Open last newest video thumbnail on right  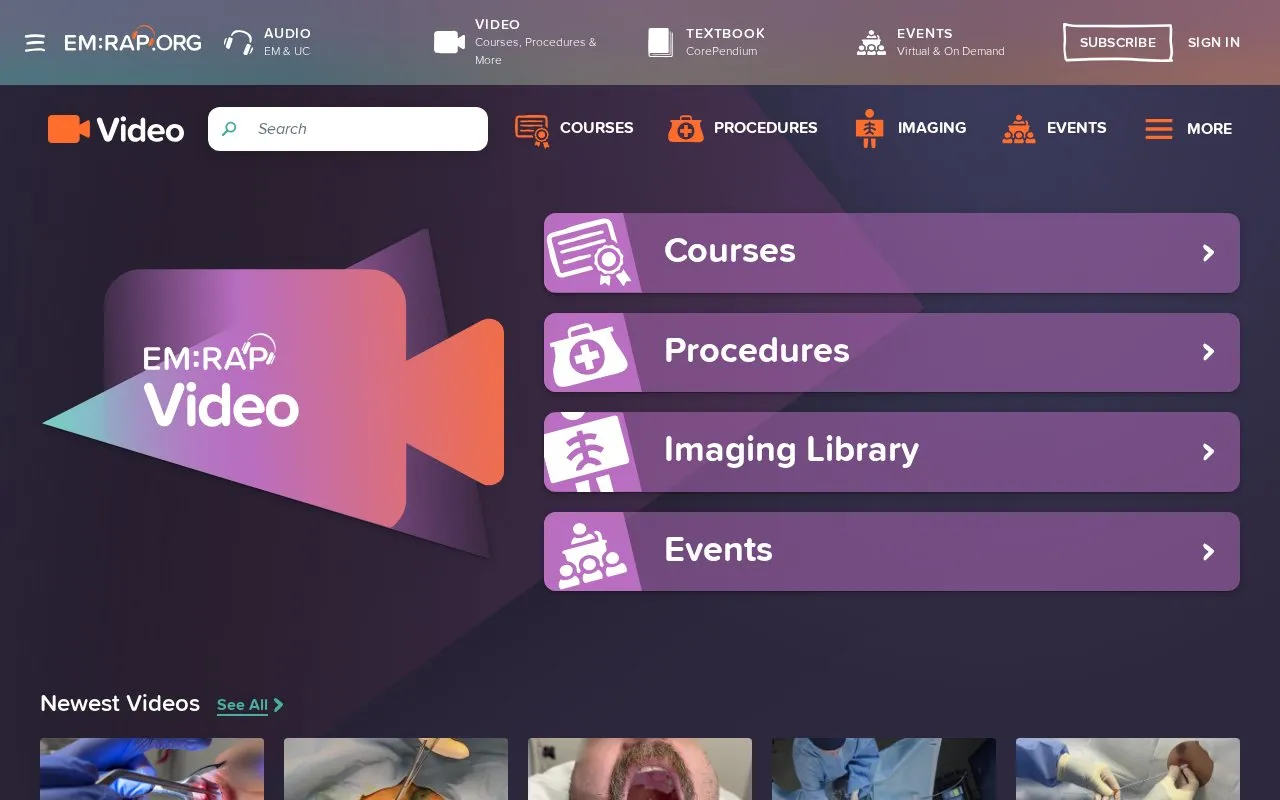click(1128, 769)
